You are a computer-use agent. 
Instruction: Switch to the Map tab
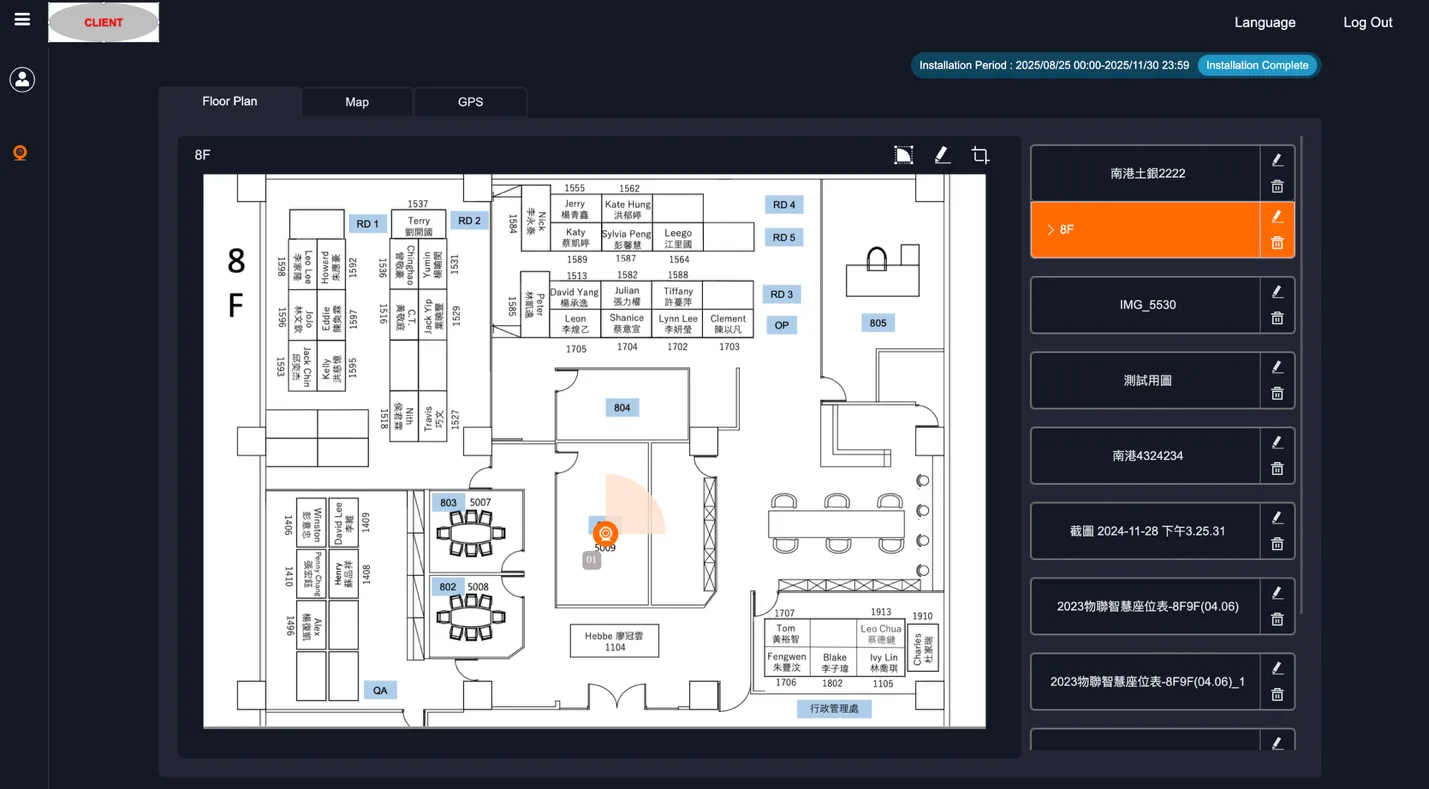point(356,101)
